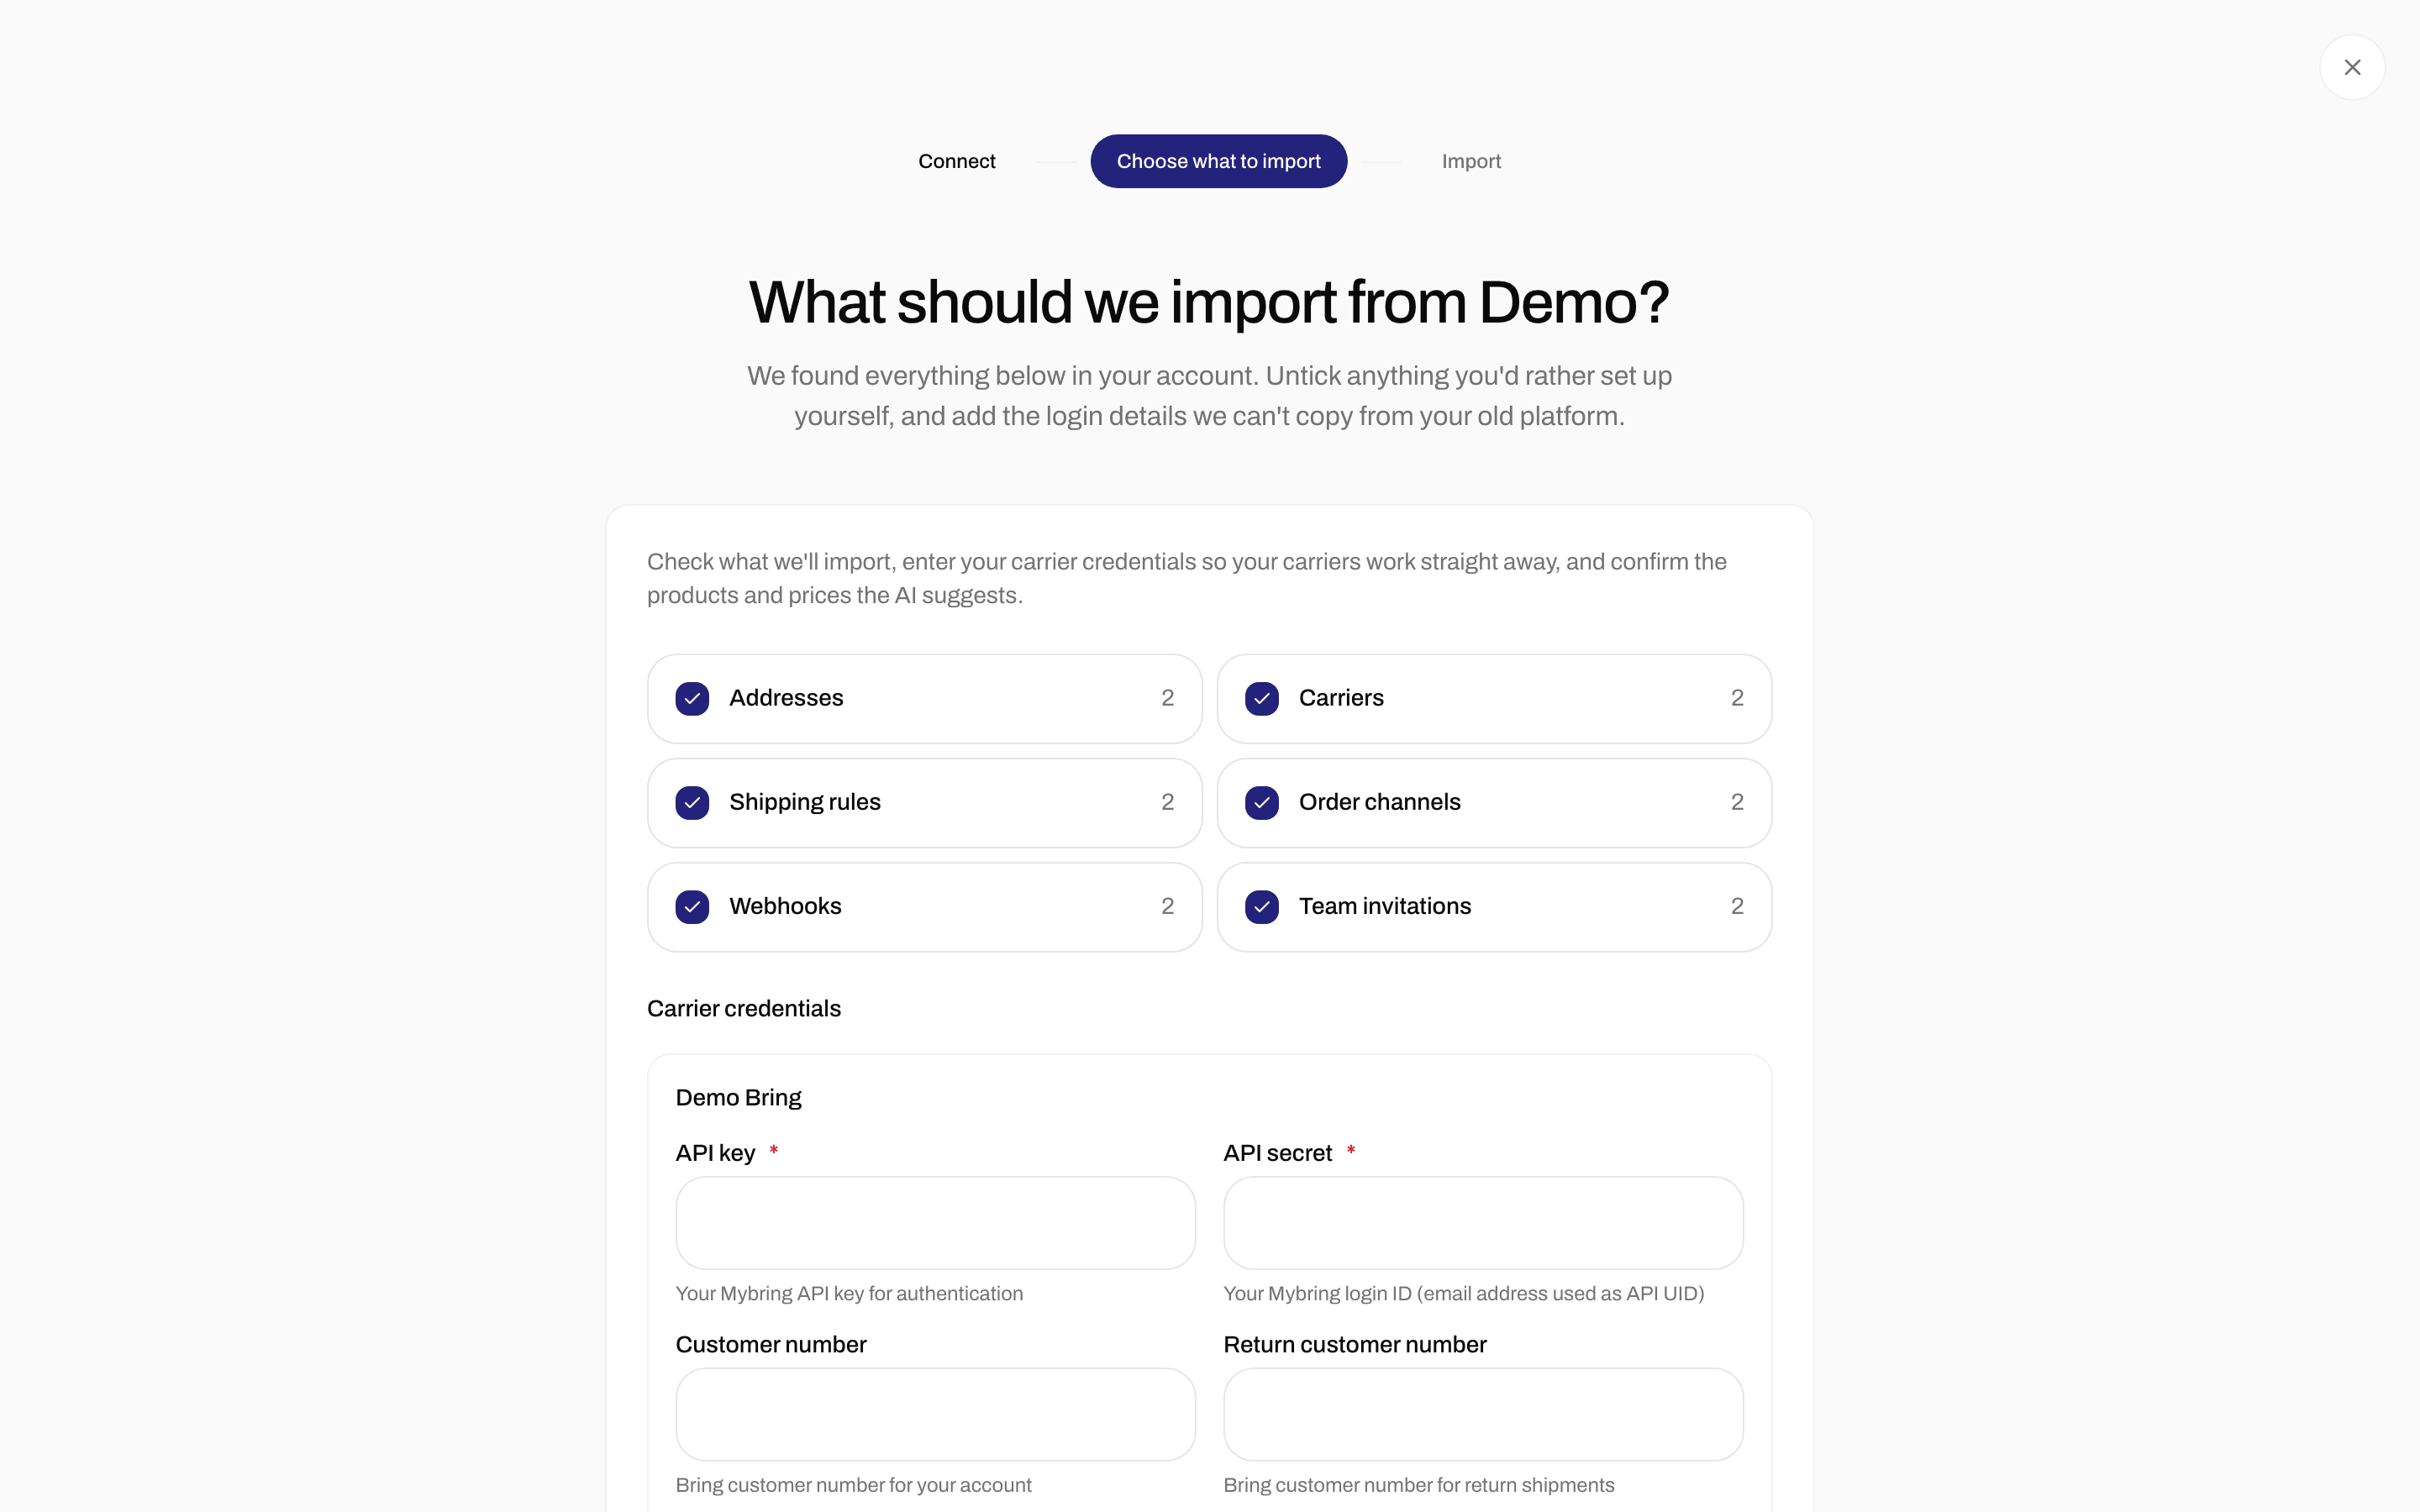Click the Demo Bring carrier title
The image size is (2420, 1512).
point(738,1097)
